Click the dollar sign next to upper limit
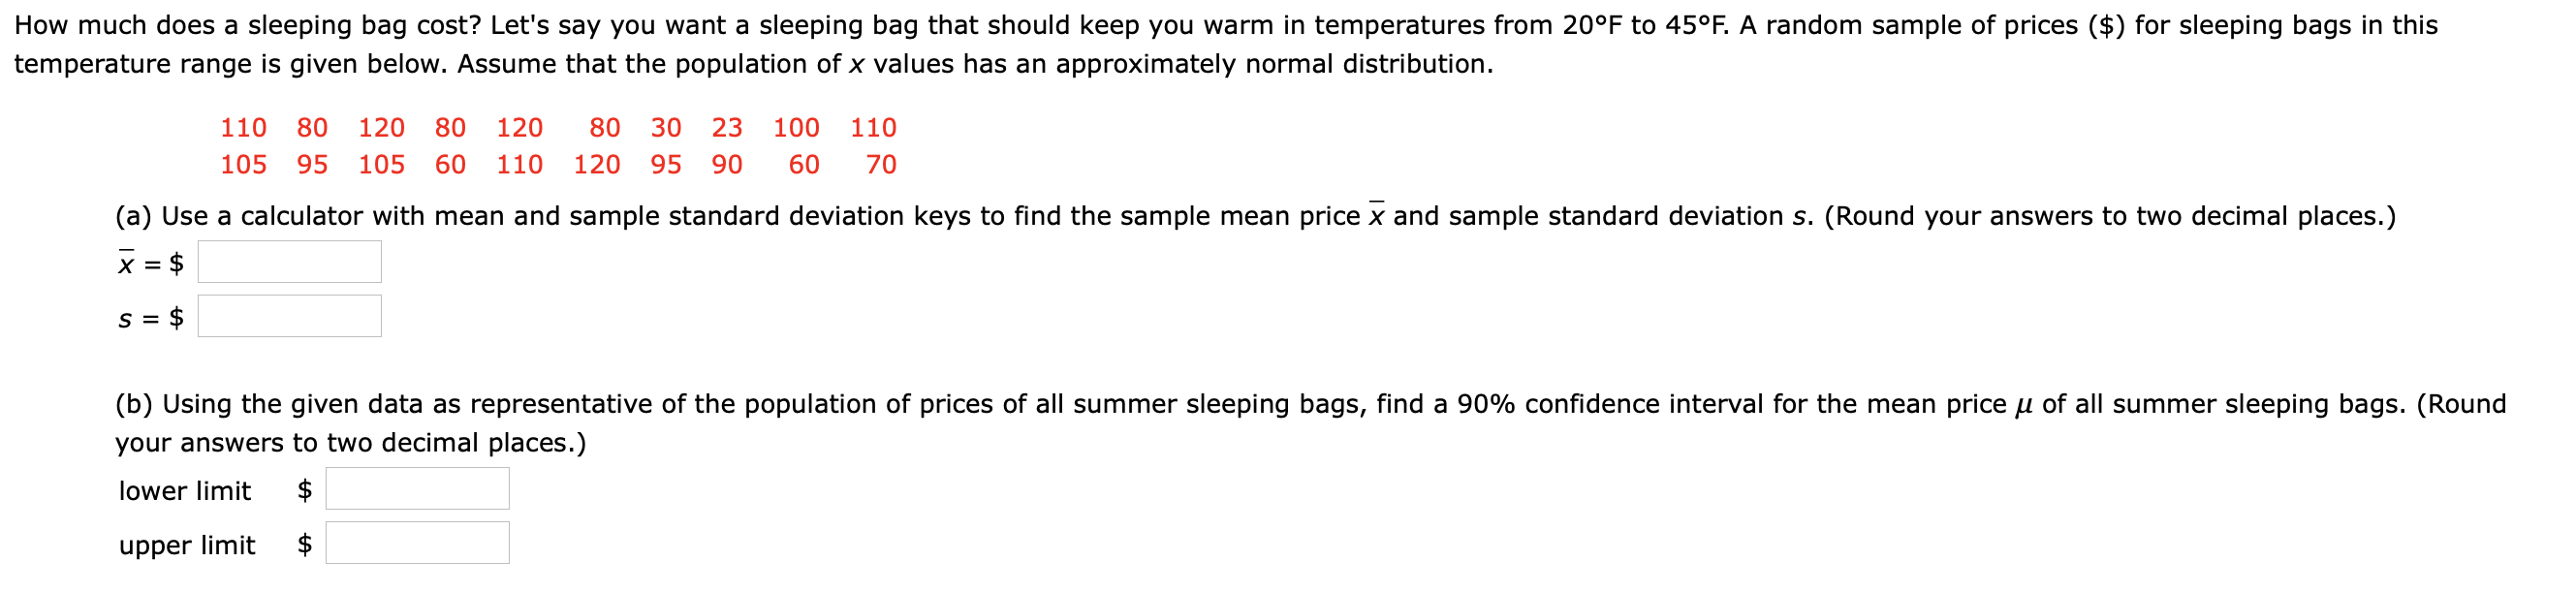The height and width of the screenshot is (593, 2576). [304, 546]
